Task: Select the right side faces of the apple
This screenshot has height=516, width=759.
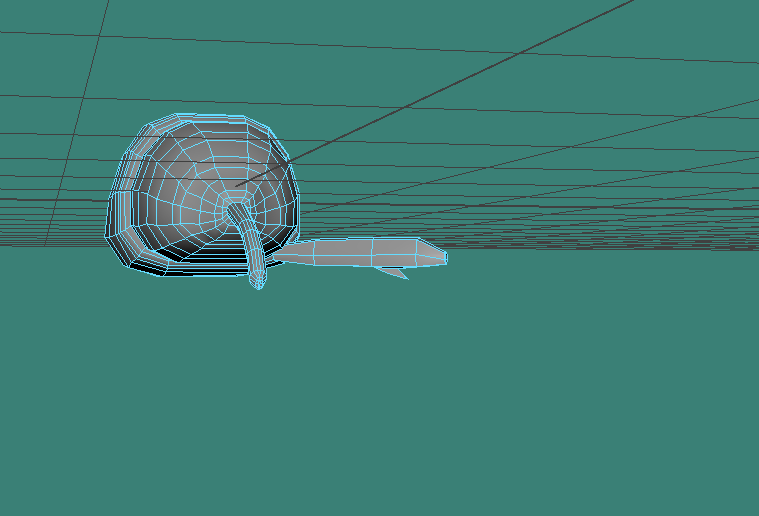Action: [x=282, y=195]
